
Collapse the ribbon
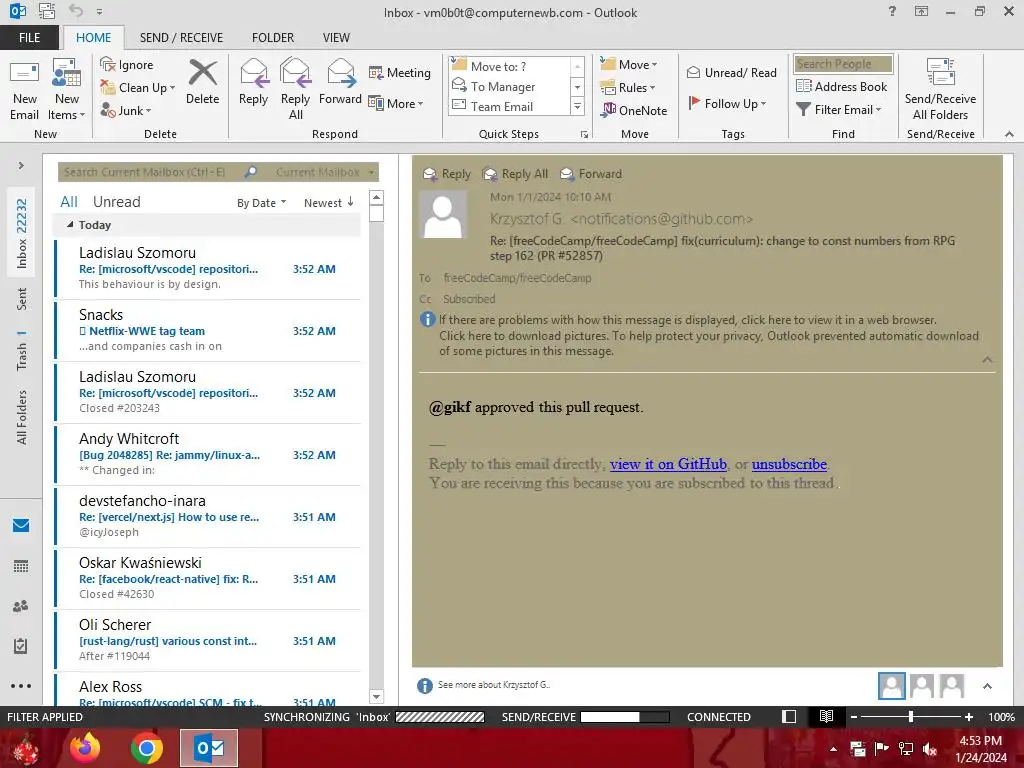click(1009, 135)
